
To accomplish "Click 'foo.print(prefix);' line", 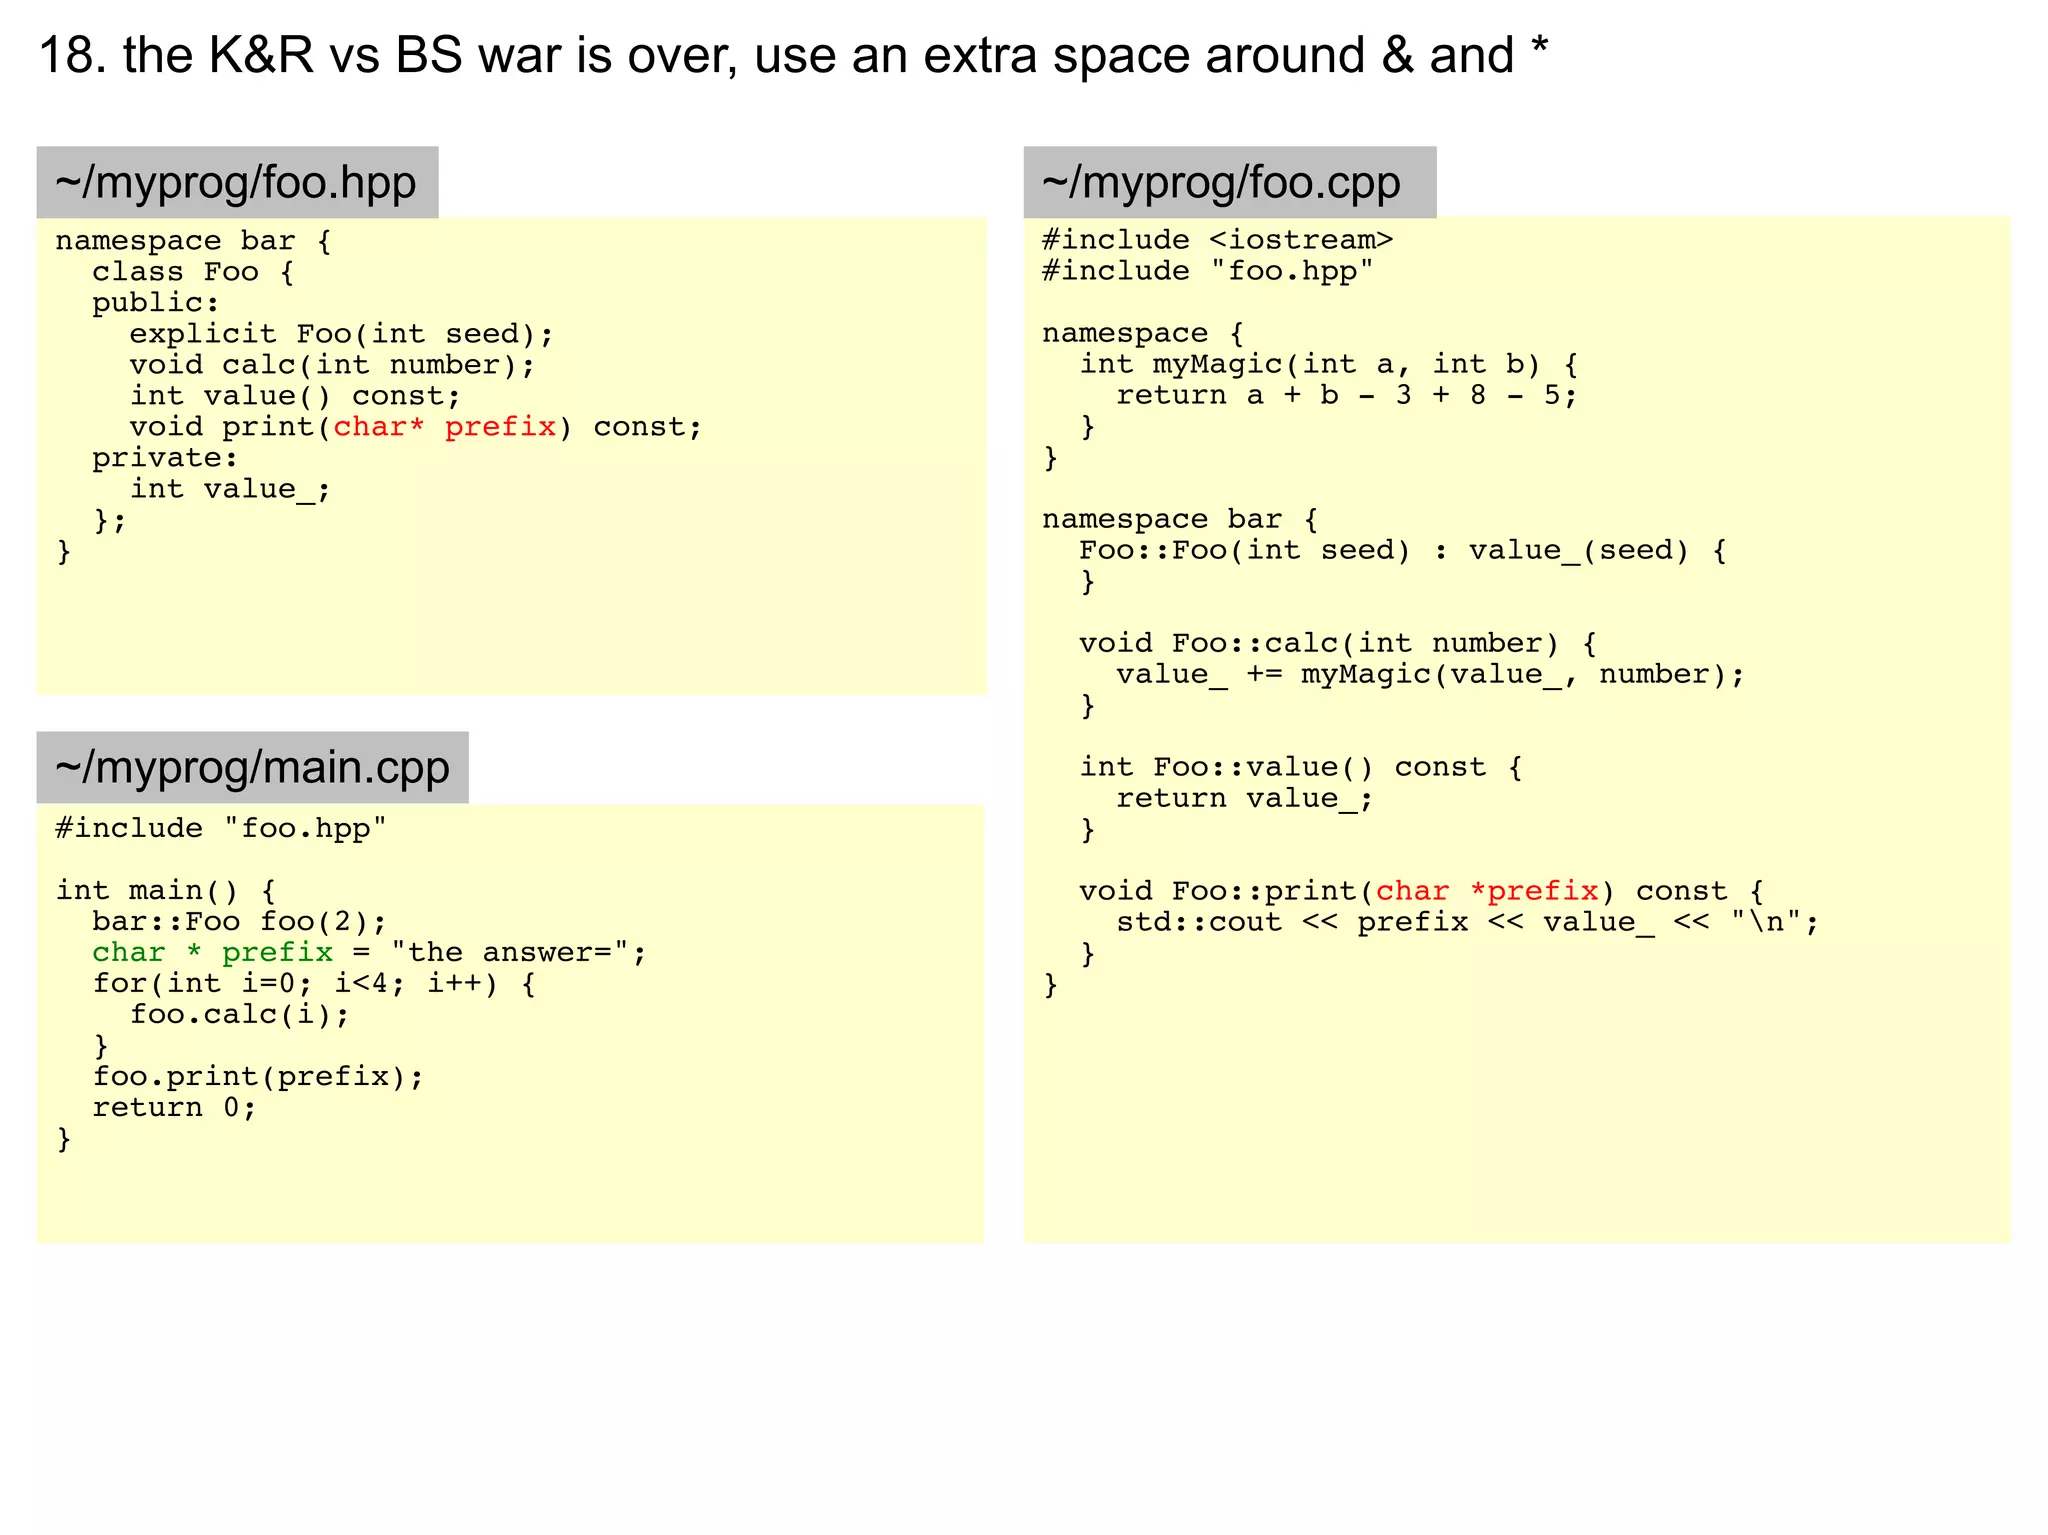I will point(258,1077).
